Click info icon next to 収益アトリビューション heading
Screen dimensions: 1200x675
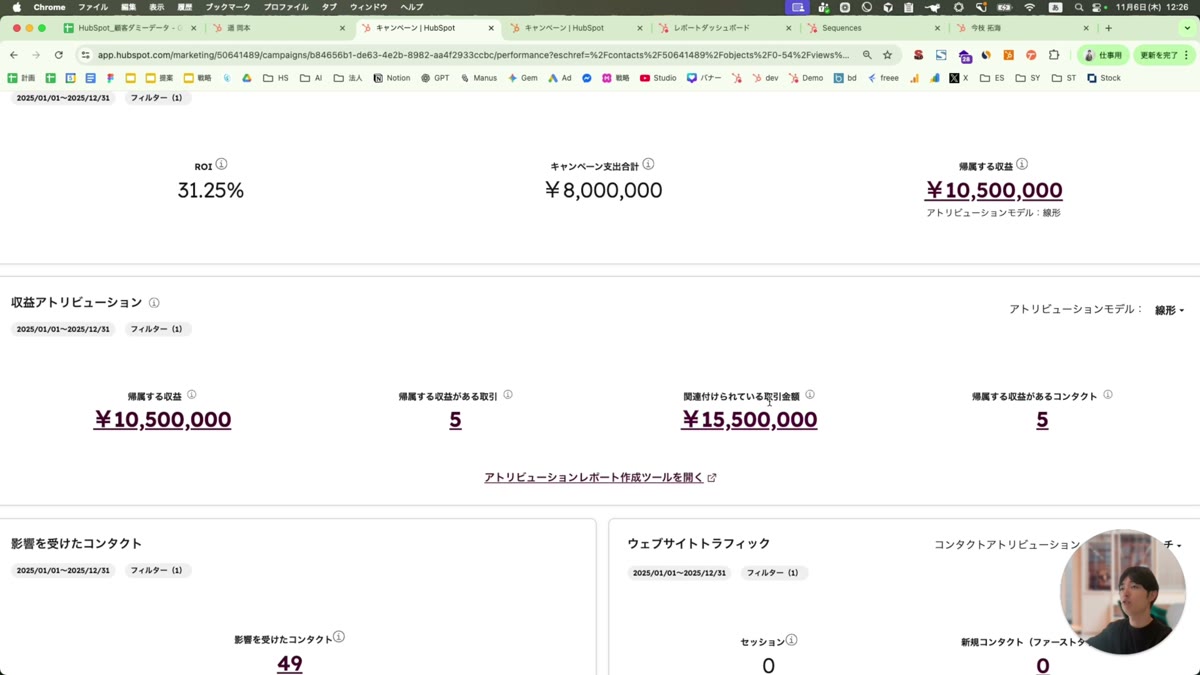pyautogui.click(x=154, y=303)
